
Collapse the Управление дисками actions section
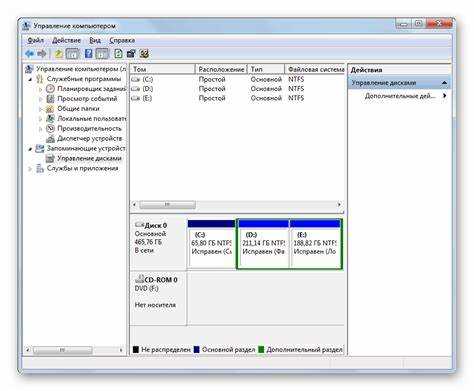pyautogui.click(x=444, y=83)
